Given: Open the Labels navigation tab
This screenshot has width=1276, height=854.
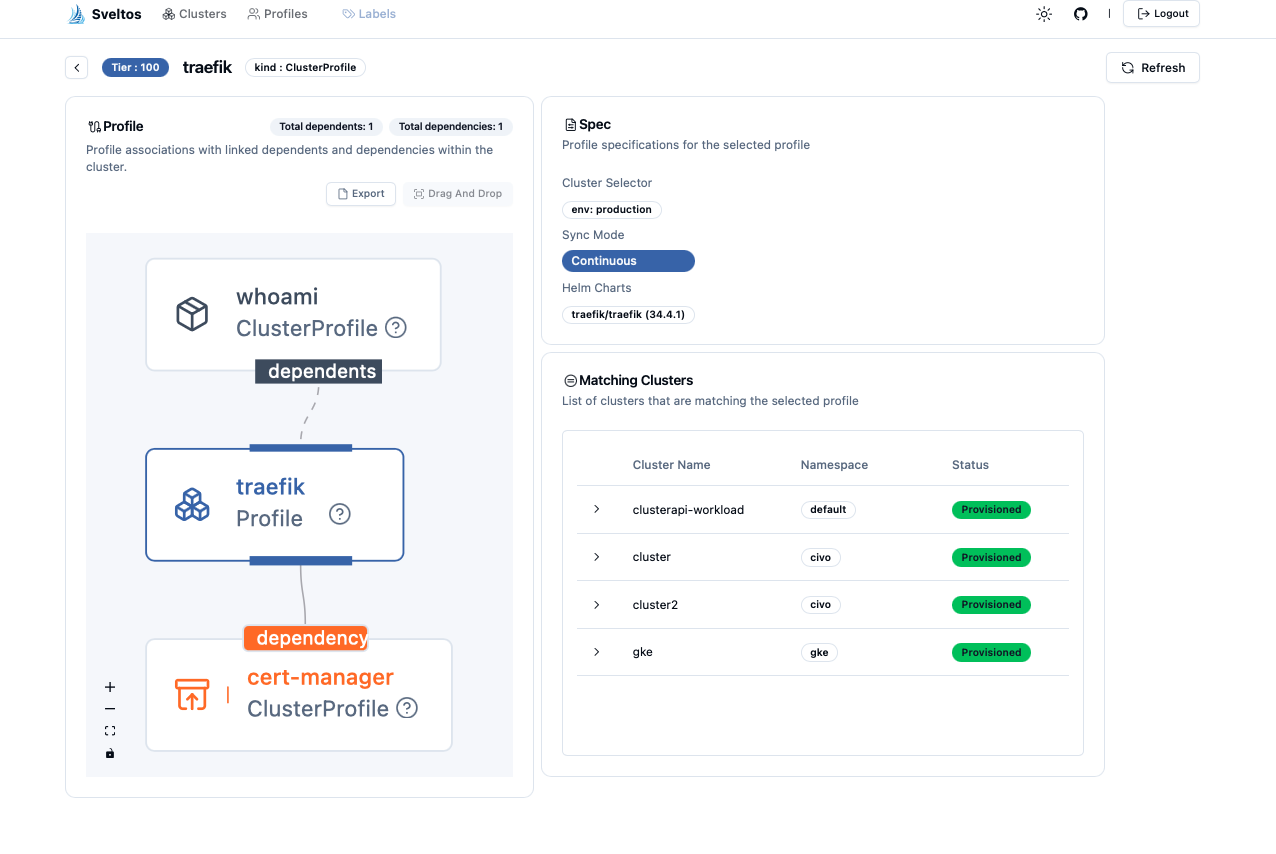Looking at the screenshot, I should [x=369, y=14].
